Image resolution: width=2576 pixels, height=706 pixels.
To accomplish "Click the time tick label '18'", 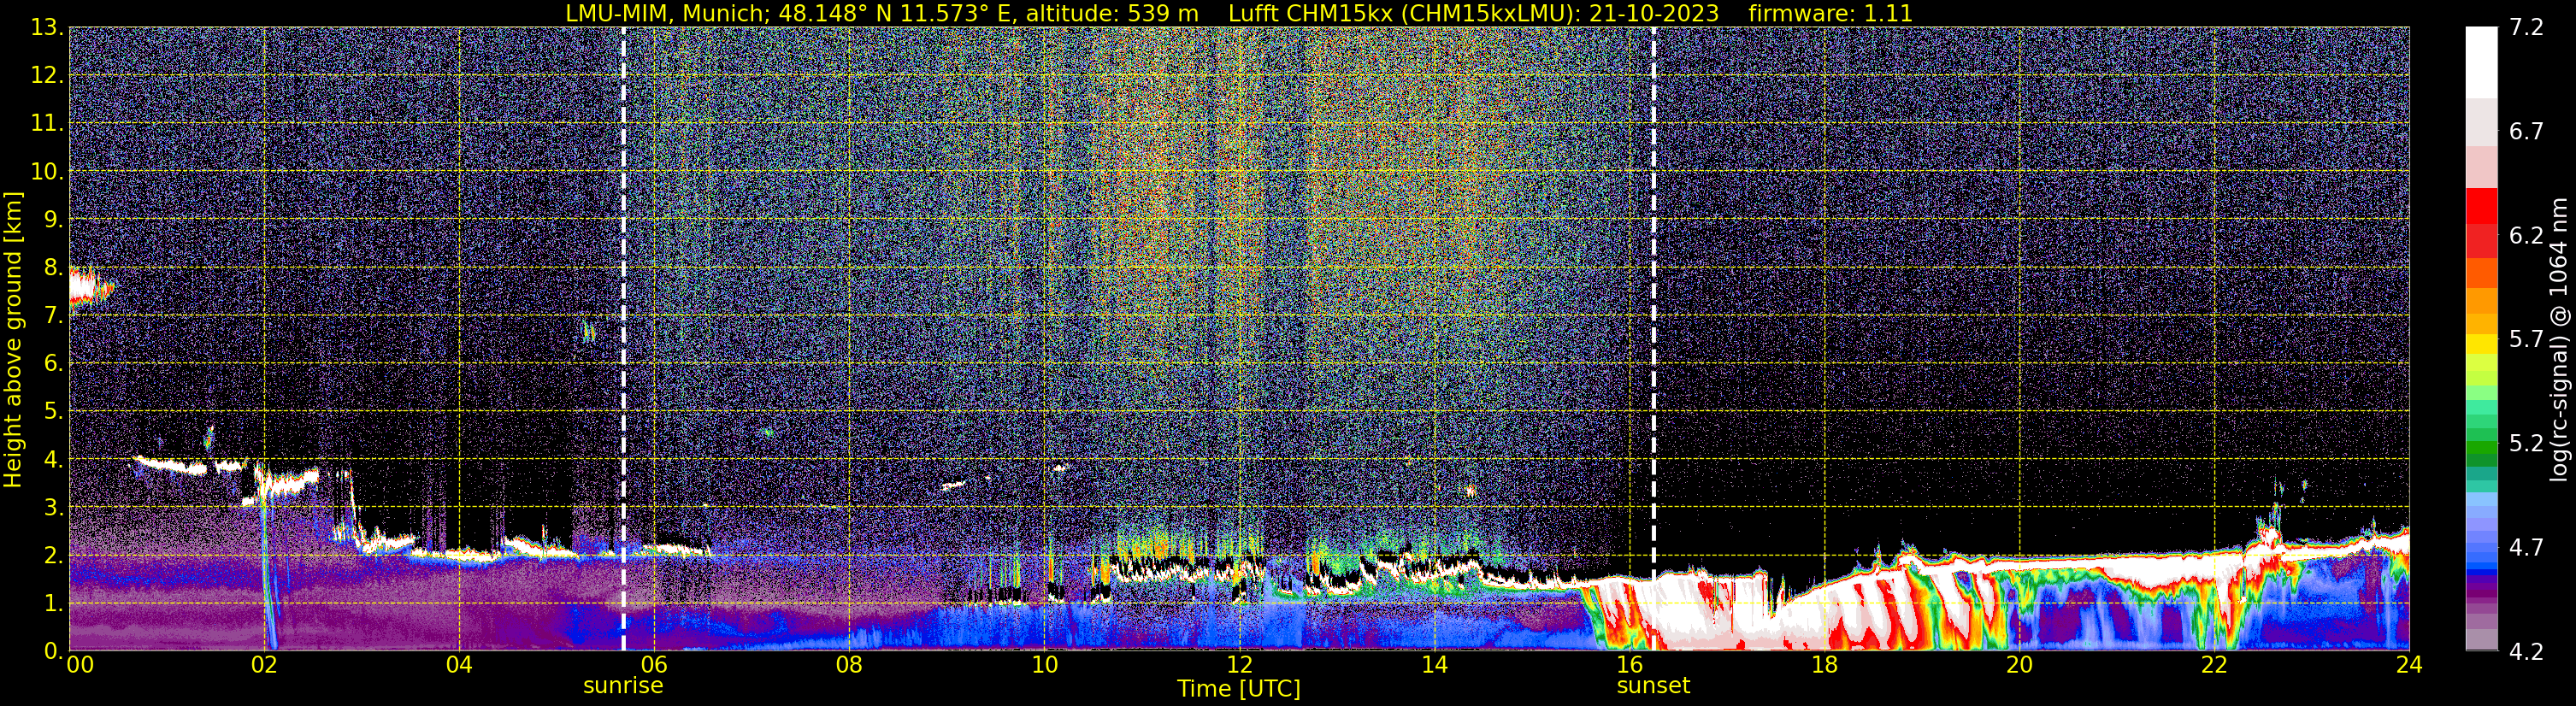I will pos(1824,664).
